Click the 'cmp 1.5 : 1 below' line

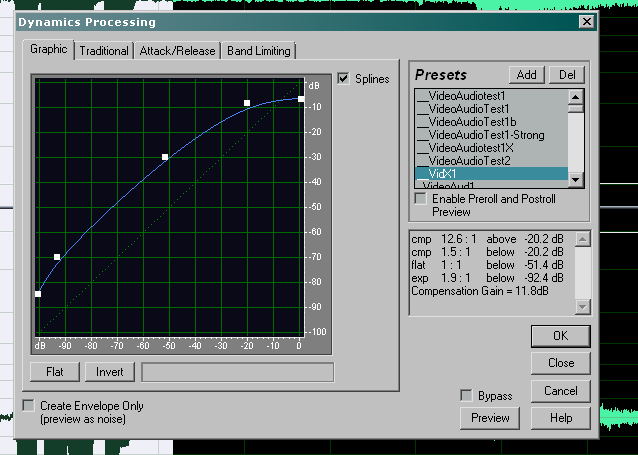click(x=487, y=252)
